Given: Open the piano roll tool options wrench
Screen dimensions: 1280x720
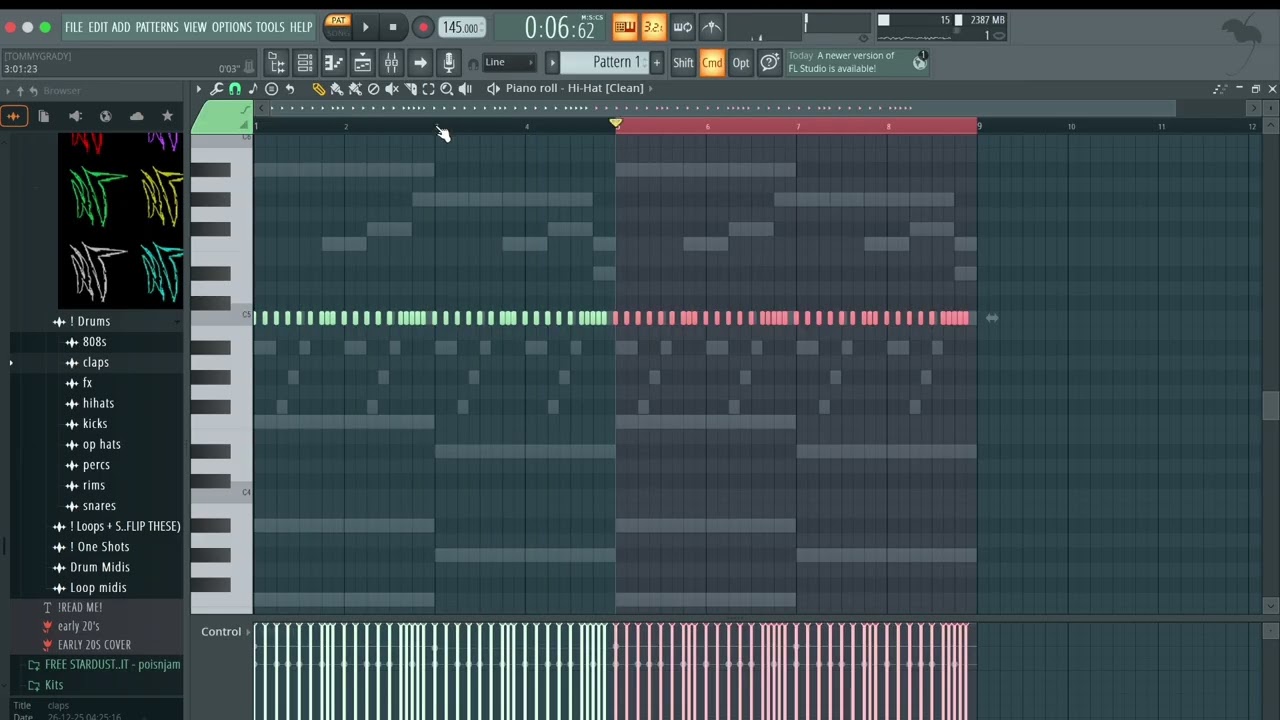Looking at the screenshot, I should pos(216,89).
